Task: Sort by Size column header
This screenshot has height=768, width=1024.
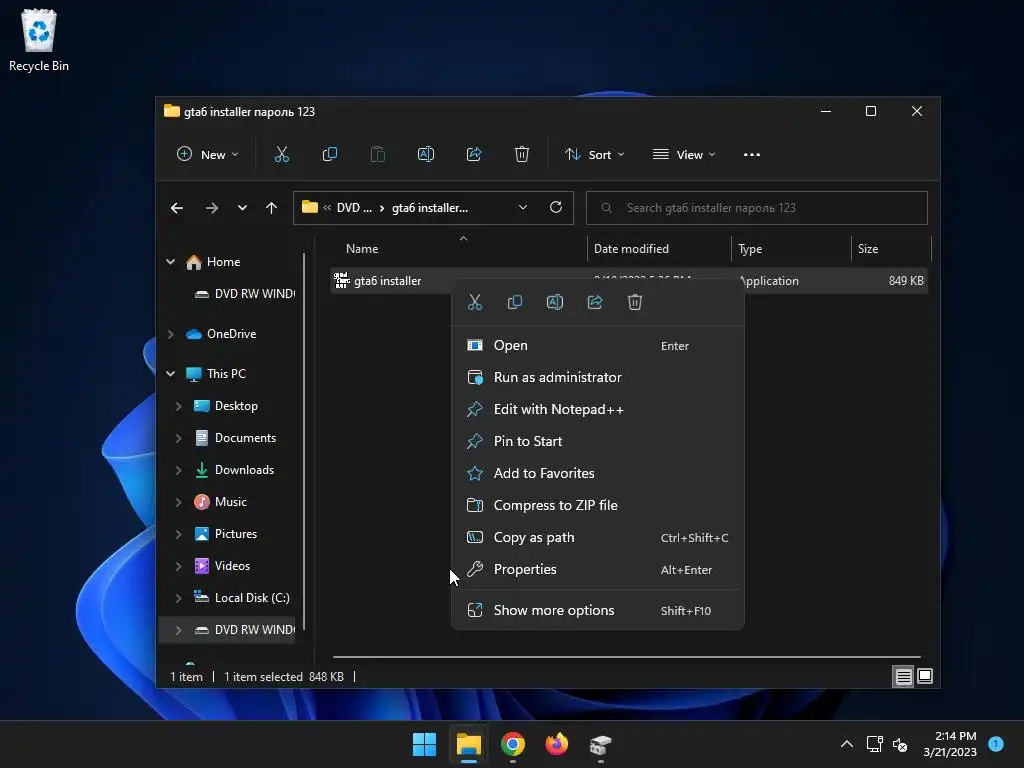Action: click(x=891, y=249)
